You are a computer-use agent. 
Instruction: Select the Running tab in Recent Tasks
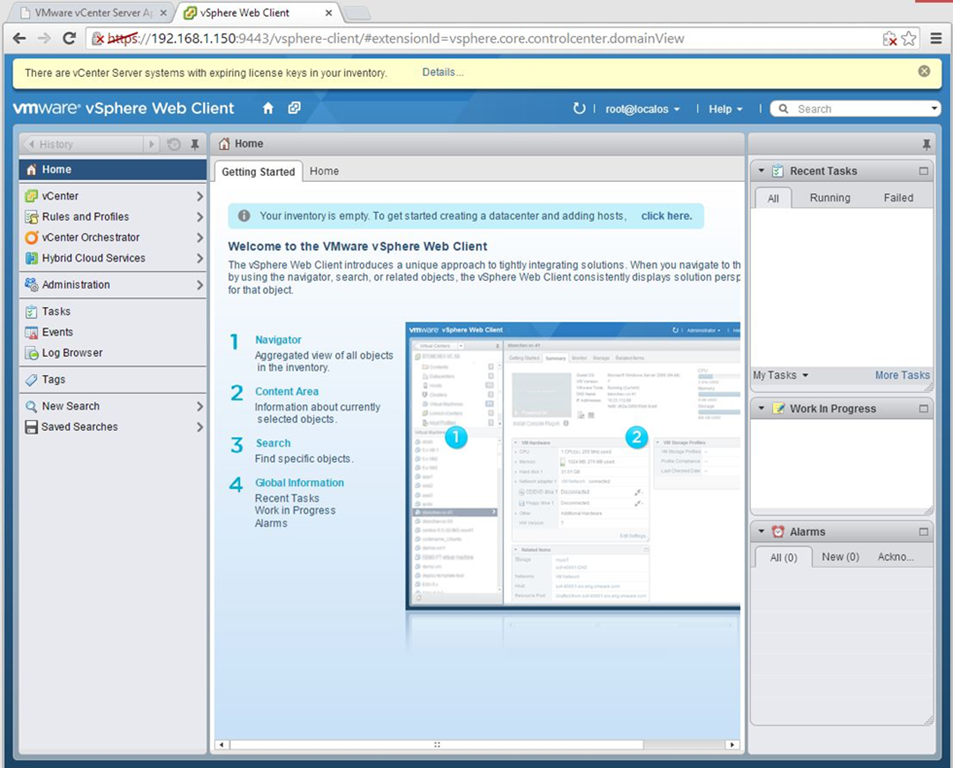pos(830,198)
